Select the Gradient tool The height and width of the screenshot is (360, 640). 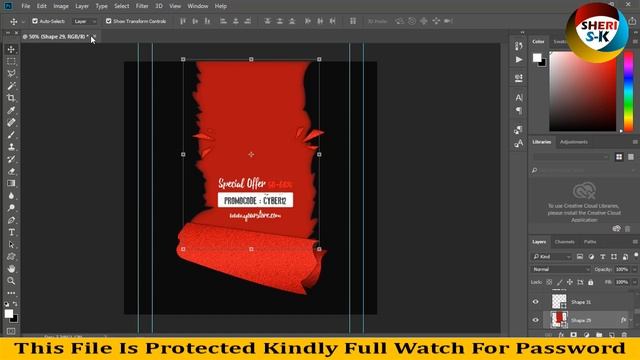pyautogui.click(x=11, y=184)
